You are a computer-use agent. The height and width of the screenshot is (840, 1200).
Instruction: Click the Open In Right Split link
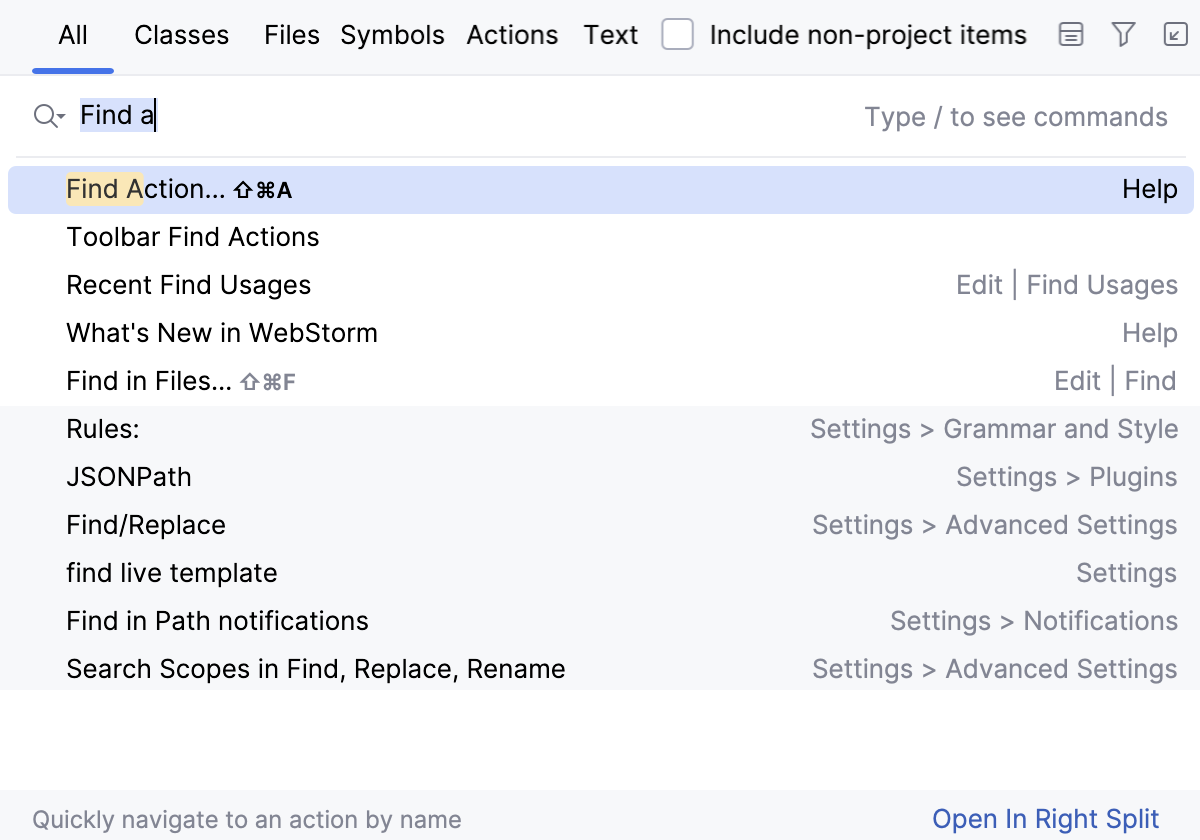1046,820
